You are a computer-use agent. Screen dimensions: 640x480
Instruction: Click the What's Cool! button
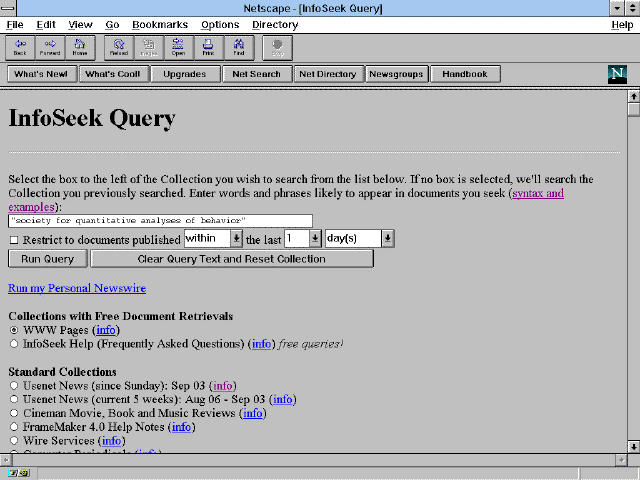[113, 74]
